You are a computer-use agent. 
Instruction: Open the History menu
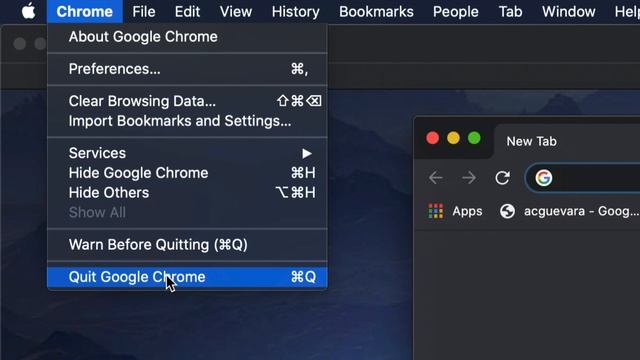(296, 11)
